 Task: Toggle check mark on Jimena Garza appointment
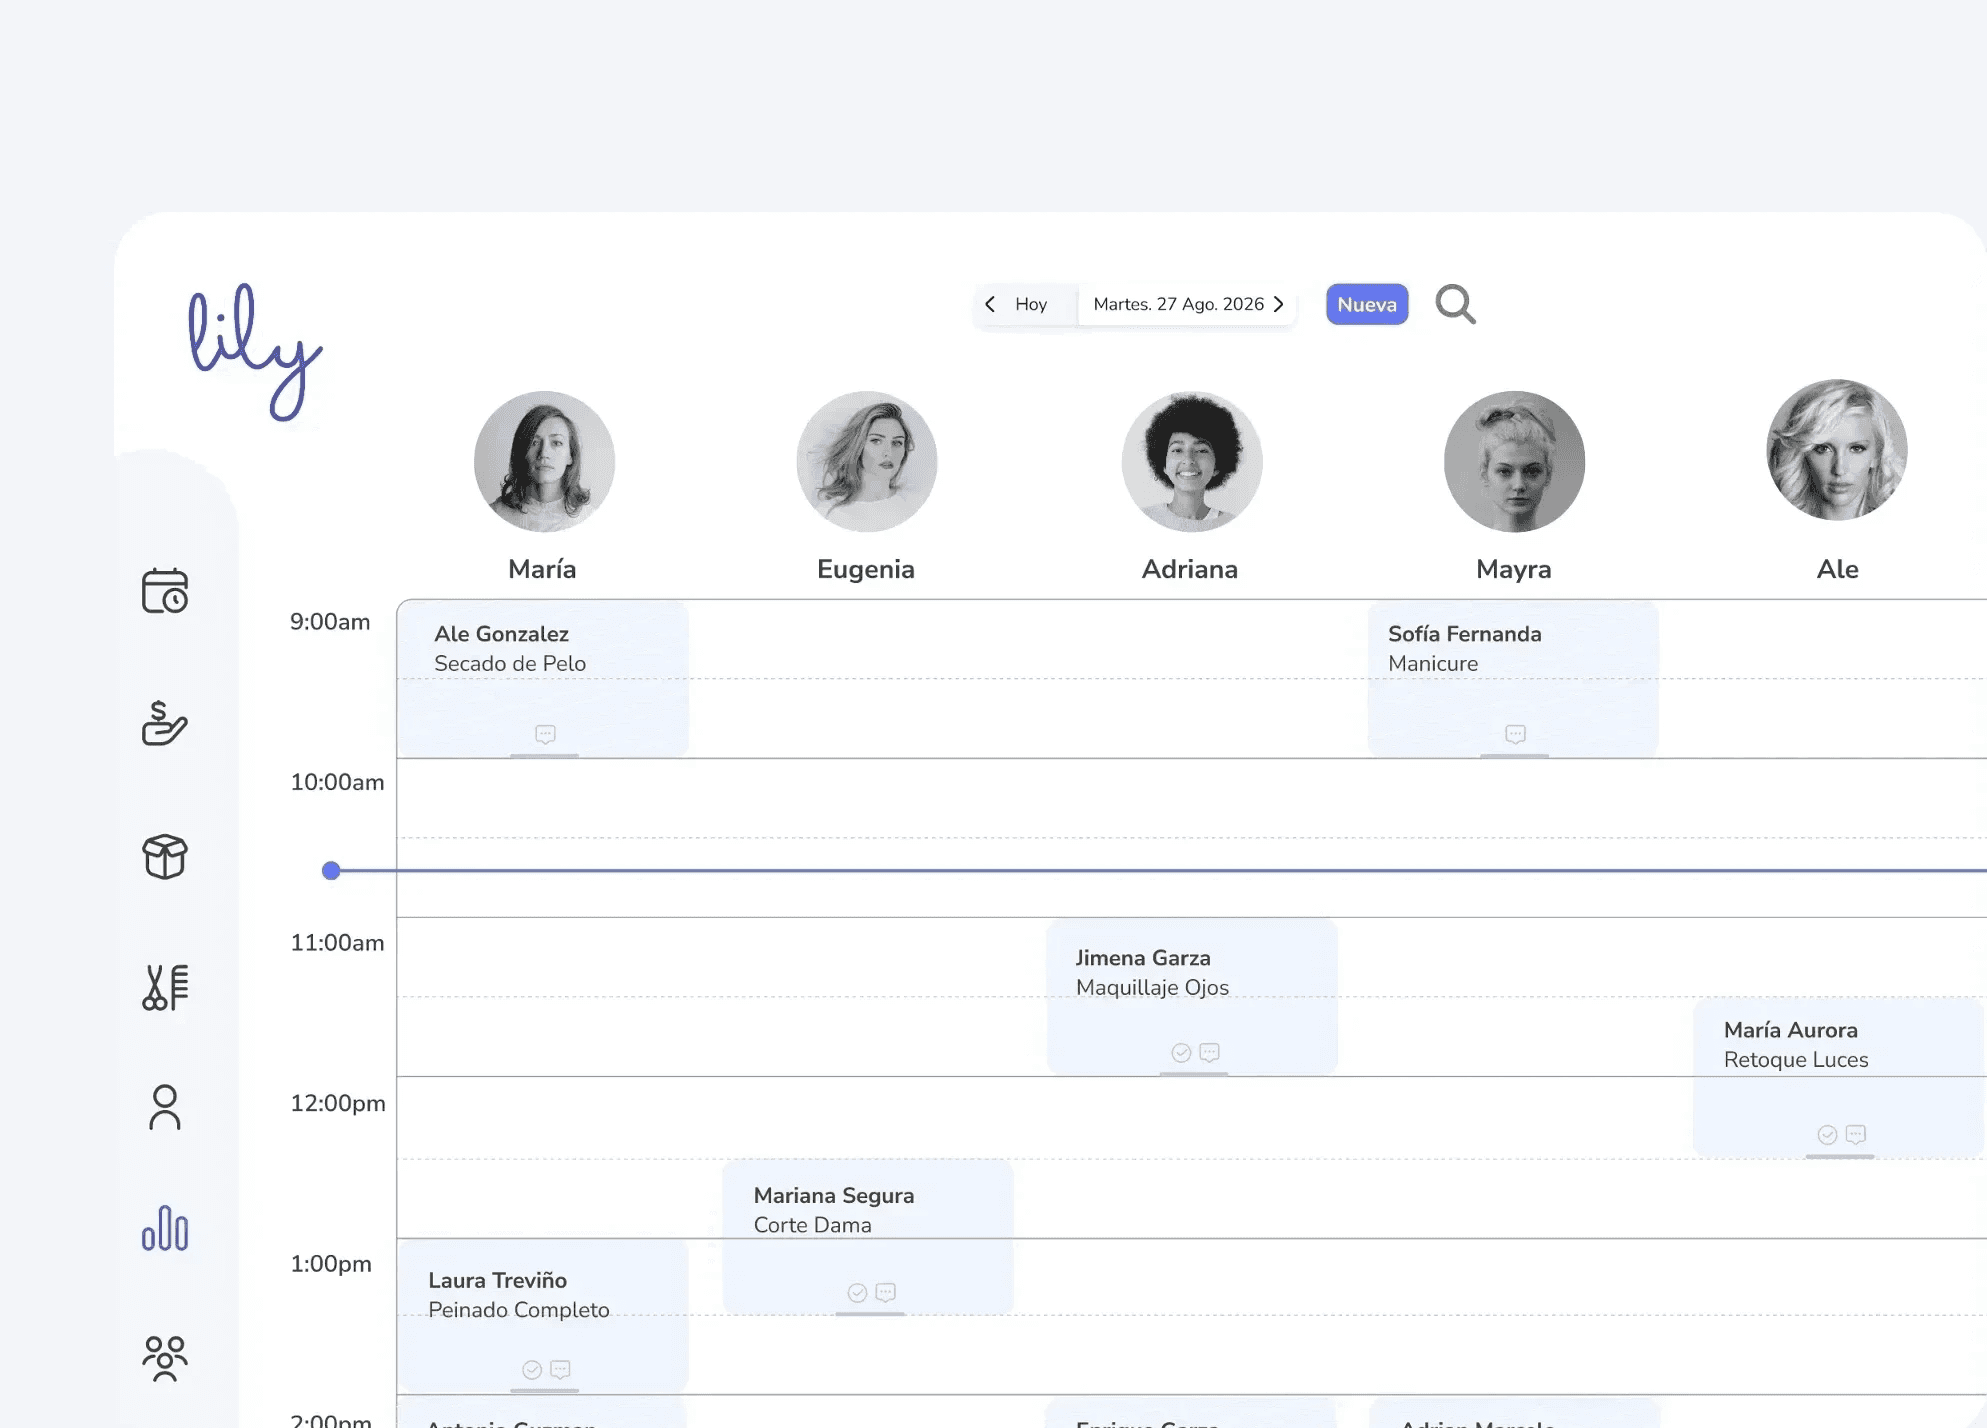[1181, 1052]
